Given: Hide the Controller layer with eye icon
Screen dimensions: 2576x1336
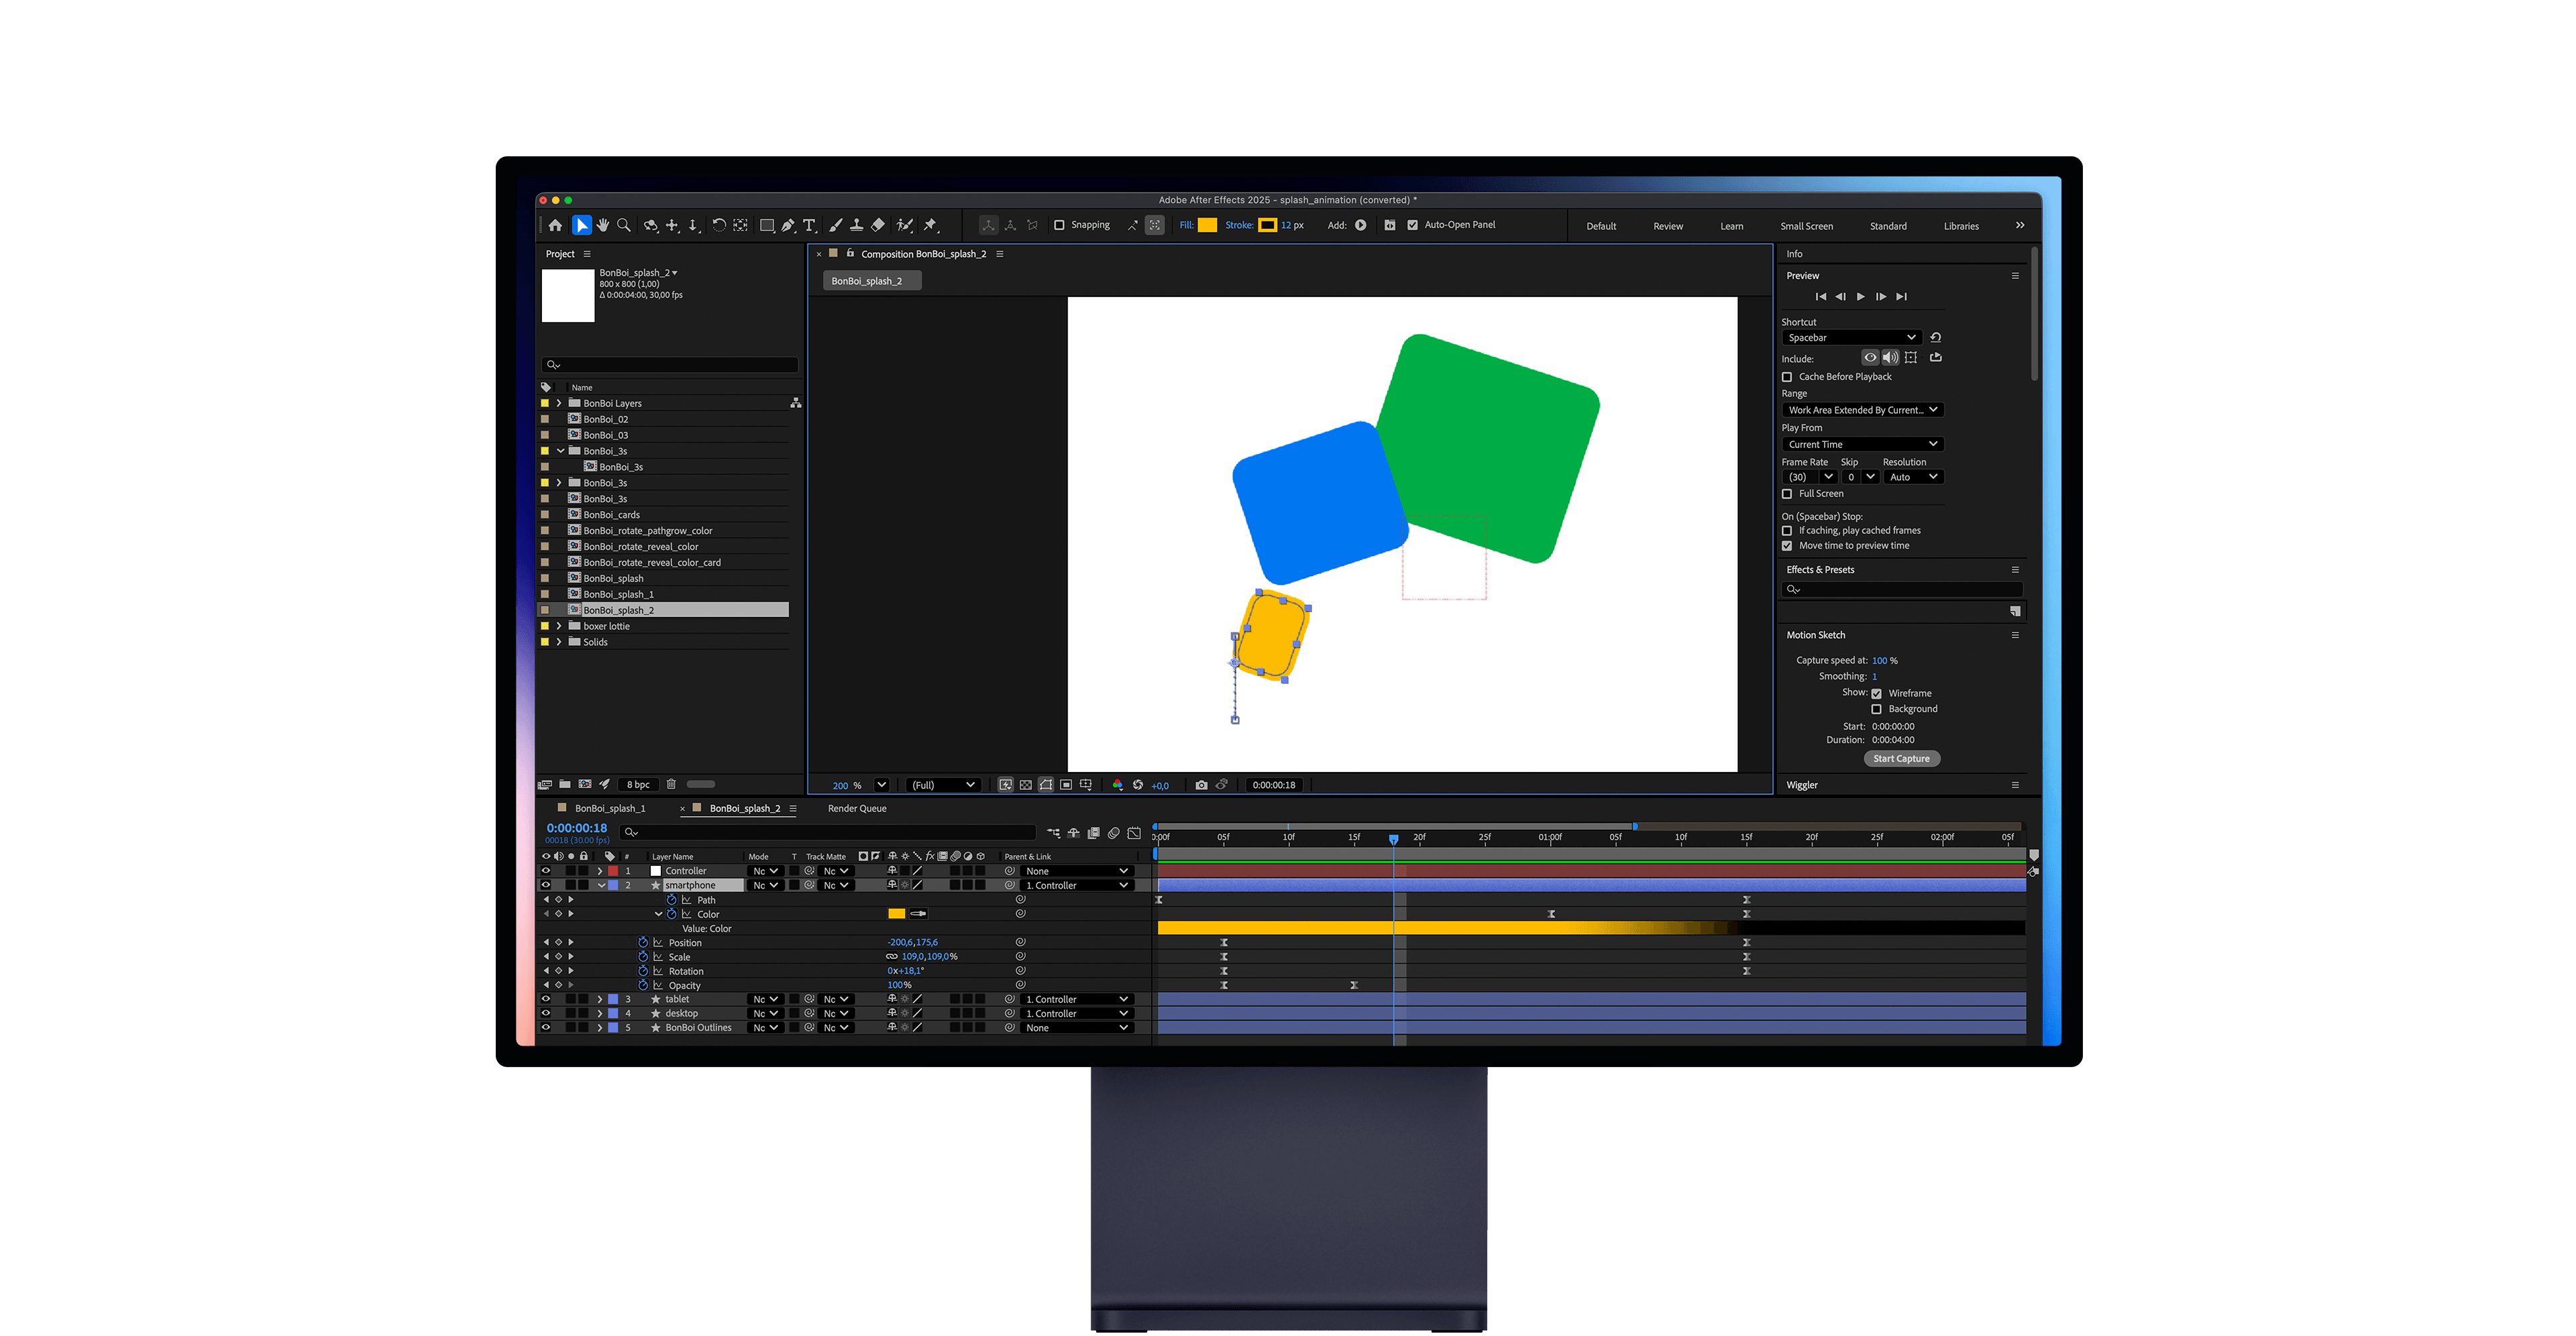Looking at the screenshot, I should click(546, 871).
